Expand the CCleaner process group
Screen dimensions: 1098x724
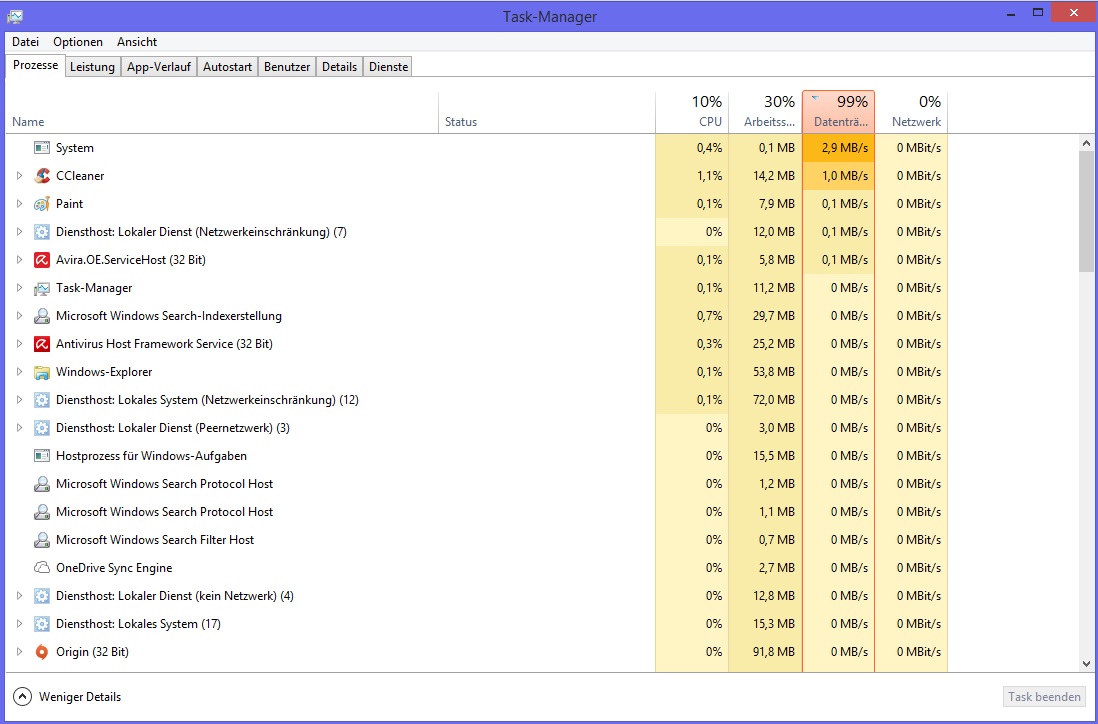pos(20,176)
